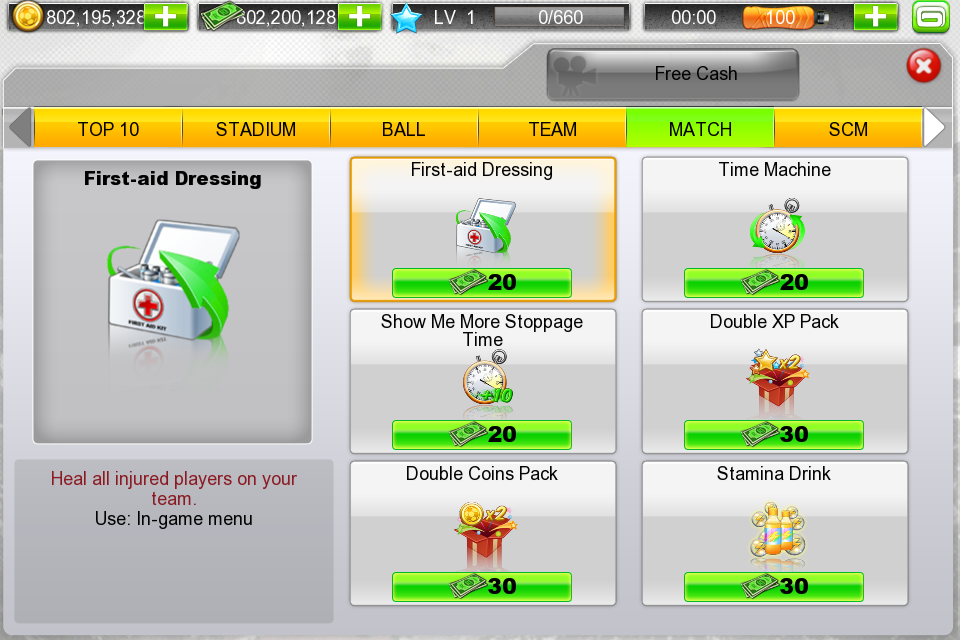Switch to the STADIUM tab
Screen dimensions: 960x640
256,128
